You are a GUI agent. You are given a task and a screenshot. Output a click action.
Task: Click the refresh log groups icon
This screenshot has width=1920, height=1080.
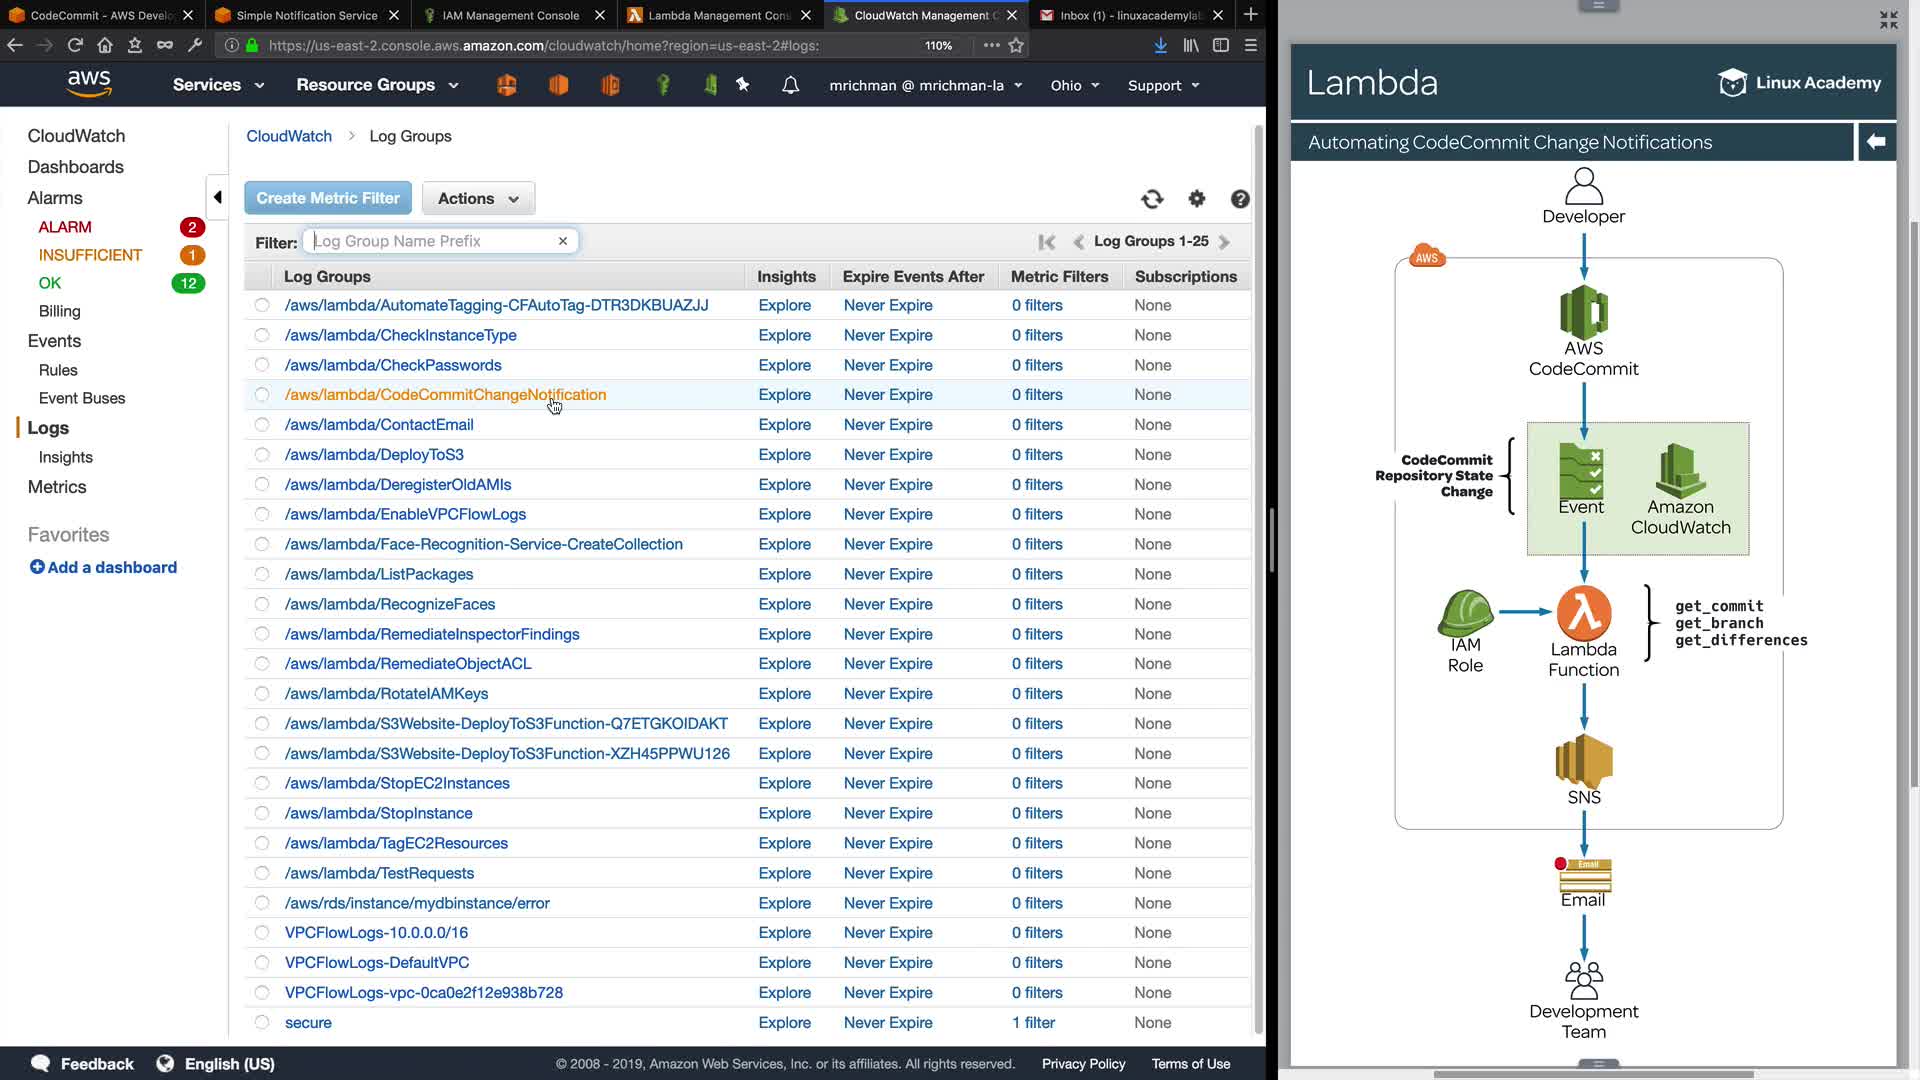coord(1152,199)
